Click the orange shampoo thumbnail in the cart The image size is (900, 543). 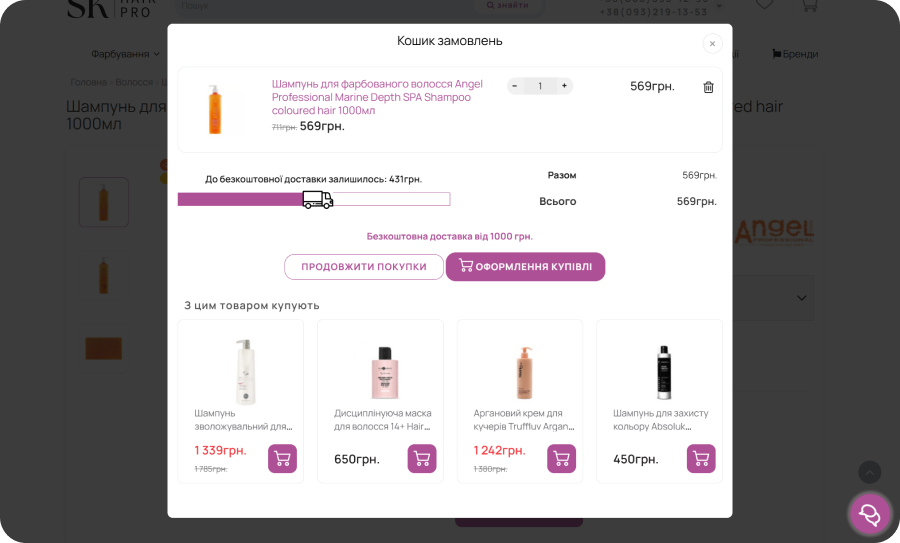(x=215, y=109)
